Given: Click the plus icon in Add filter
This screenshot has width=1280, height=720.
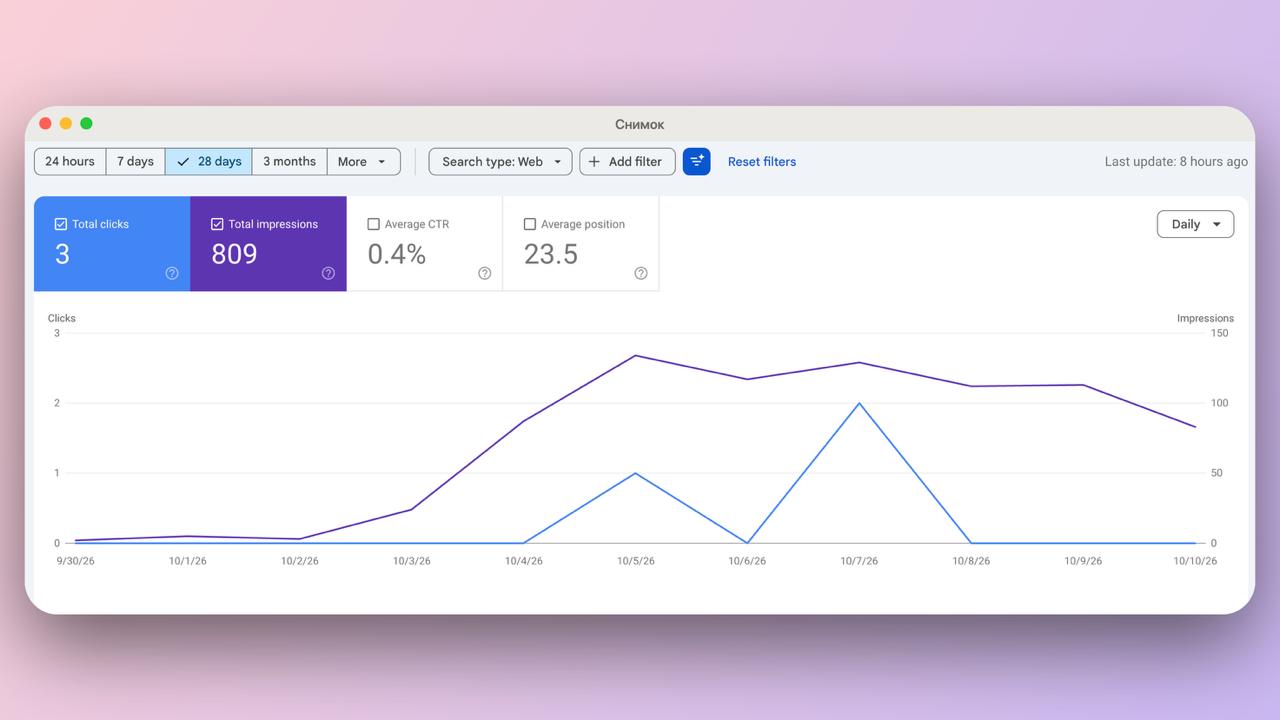Looking at the screenshot, I should pyautogui.click(x=594, y=161).
